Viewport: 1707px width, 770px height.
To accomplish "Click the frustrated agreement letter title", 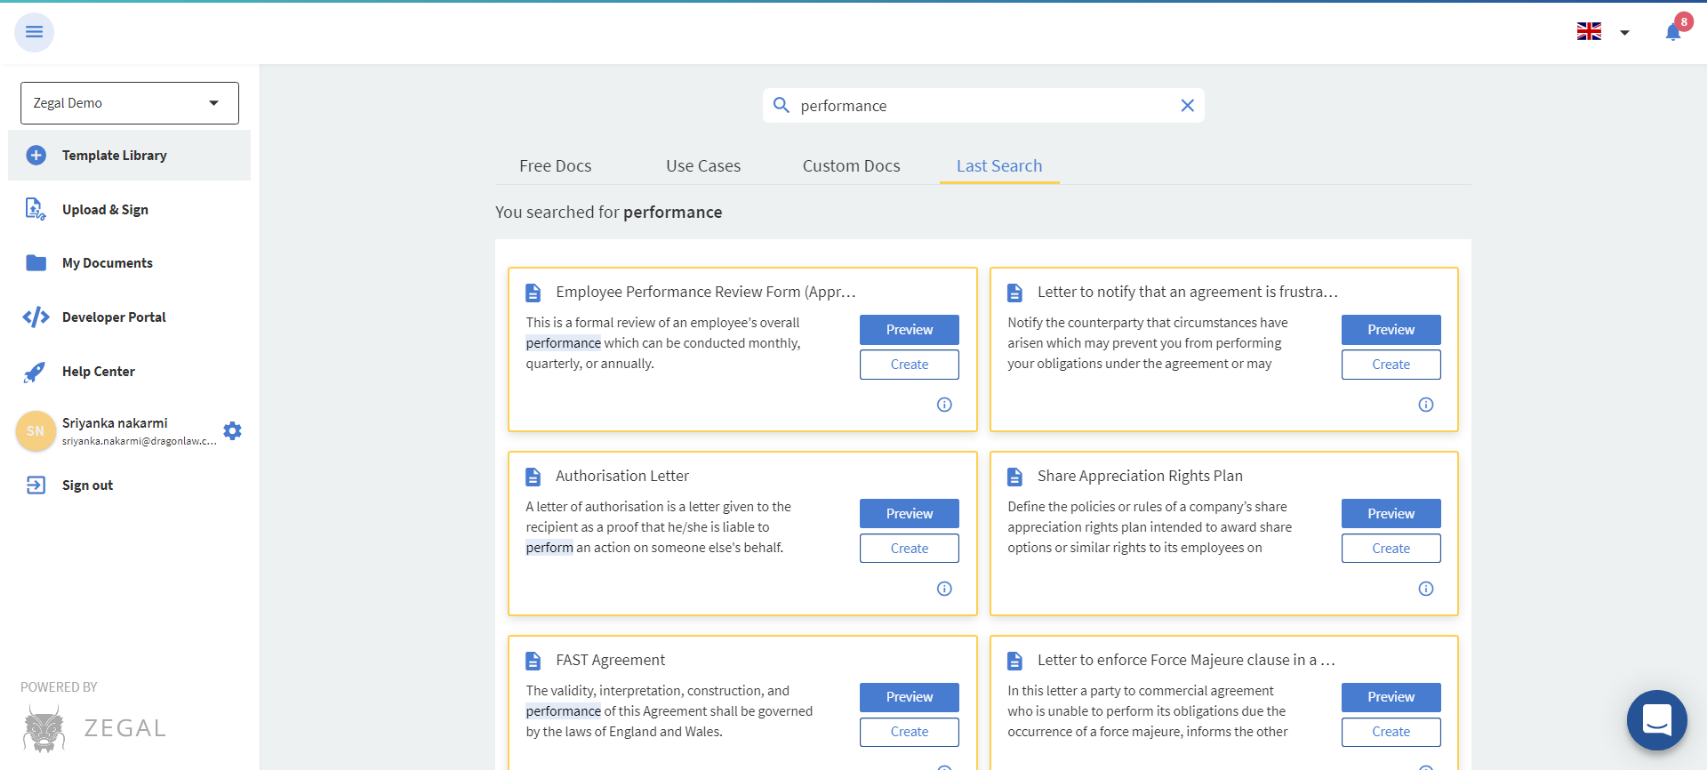I will point(1187,292).
